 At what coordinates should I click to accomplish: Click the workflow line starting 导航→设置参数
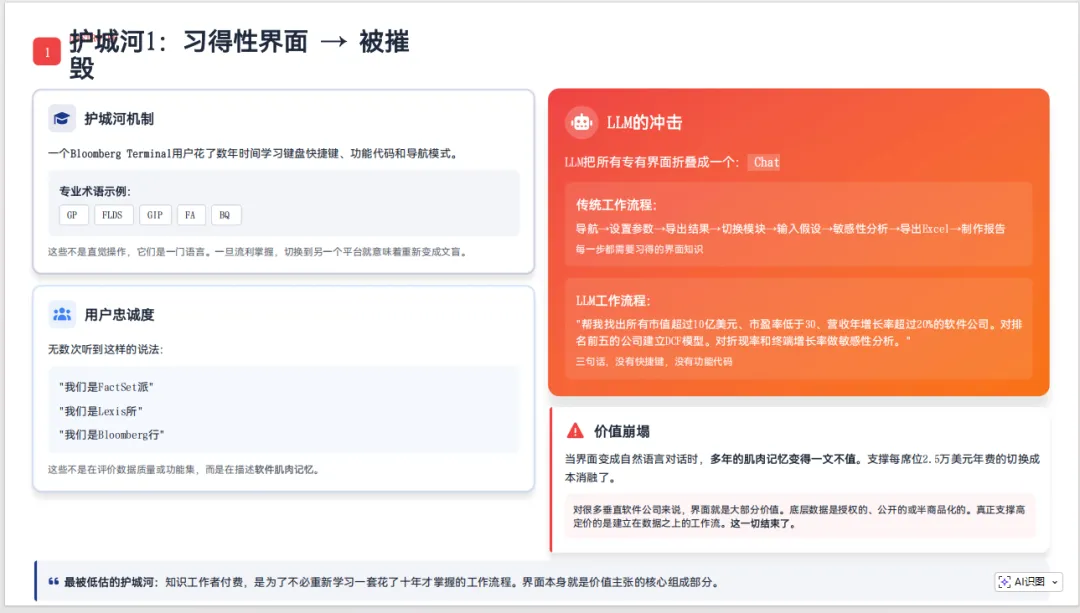tap(790, 229)
